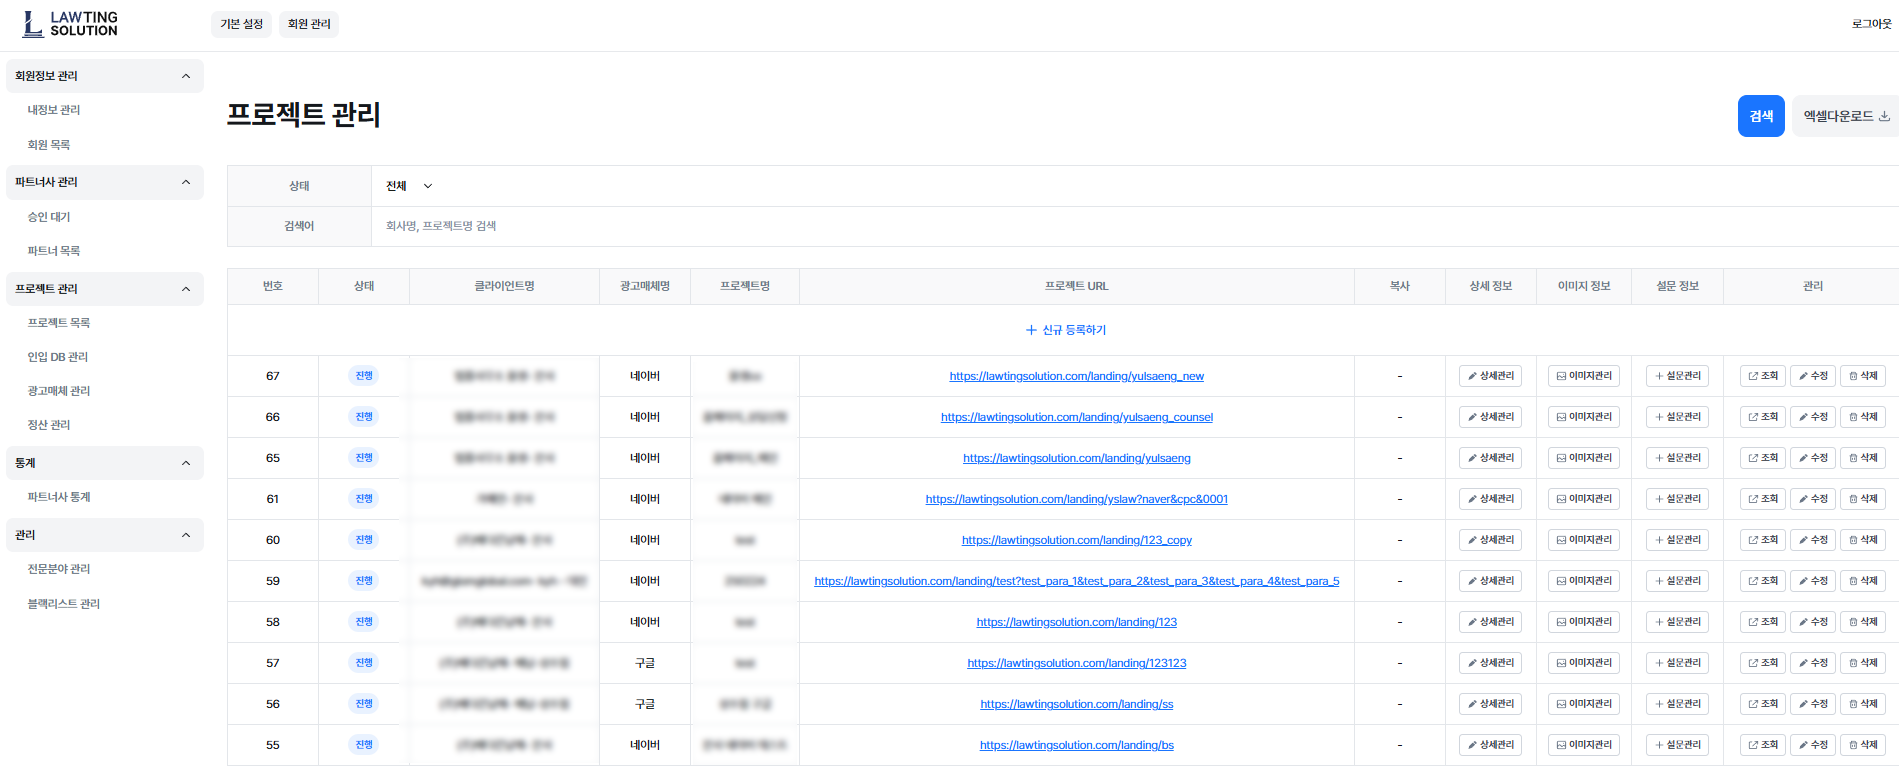Open 이미지관리 for project 66
The image size is (1899, 773).
coord(1584,417)
